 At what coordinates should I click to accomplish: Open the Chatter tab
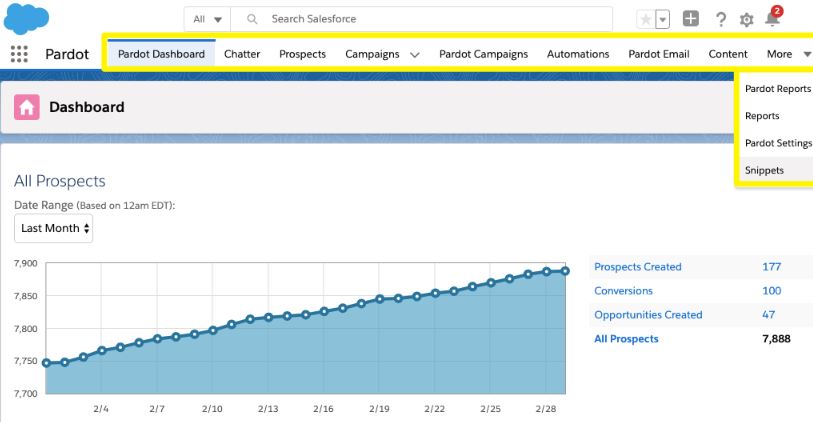(242, 54)
